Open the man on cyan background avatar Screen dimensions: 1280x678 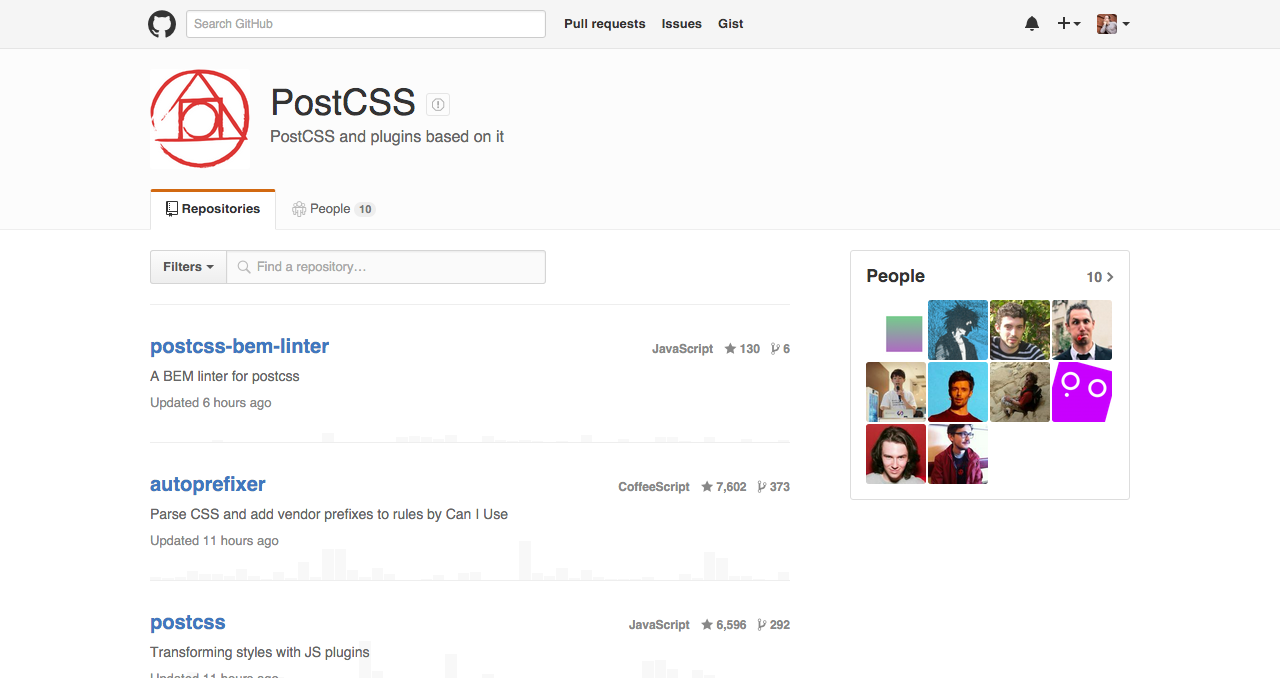[958, 392]
